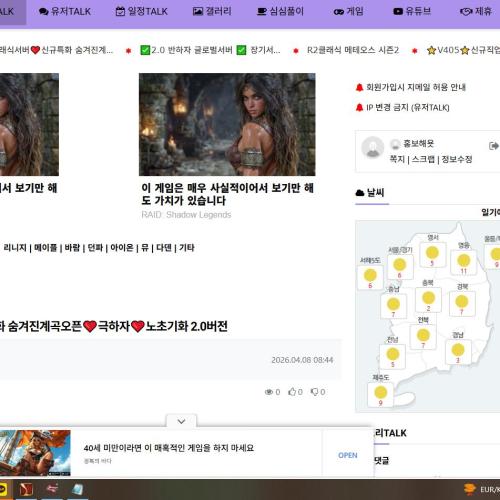Viewport: 500px width, 500px height.
Task: Click the thumbs-up like icon
Action: click(x=292, y=392)
